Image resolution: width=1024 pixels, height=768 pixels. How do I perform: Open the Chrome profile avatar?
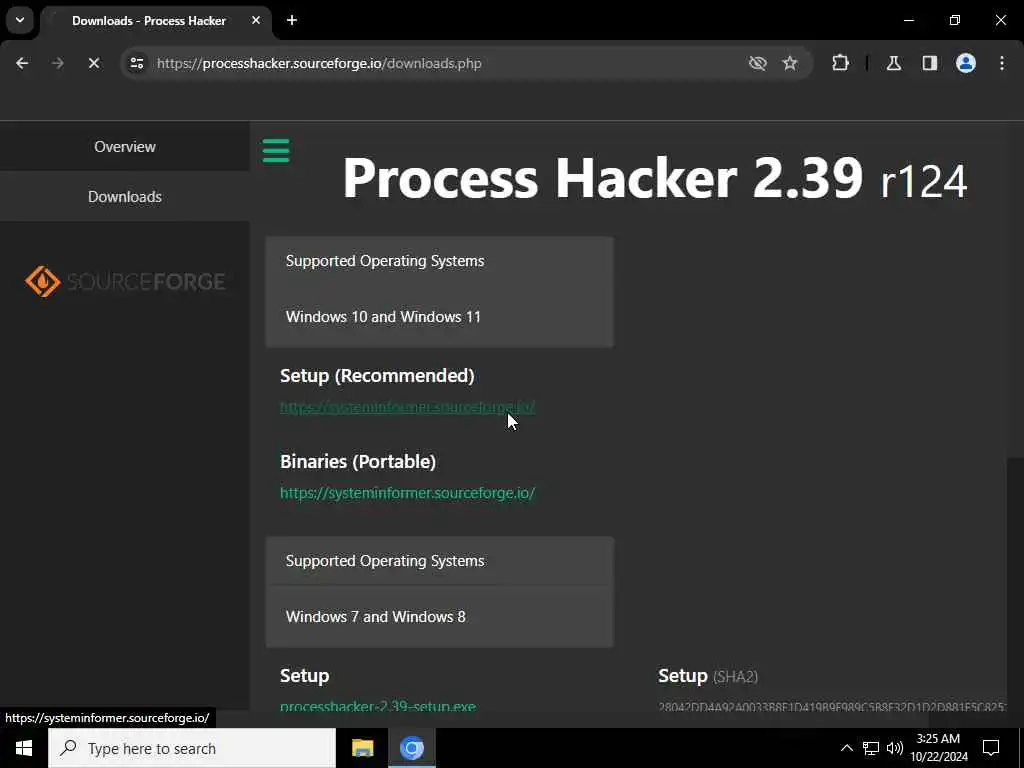[966, 63]
